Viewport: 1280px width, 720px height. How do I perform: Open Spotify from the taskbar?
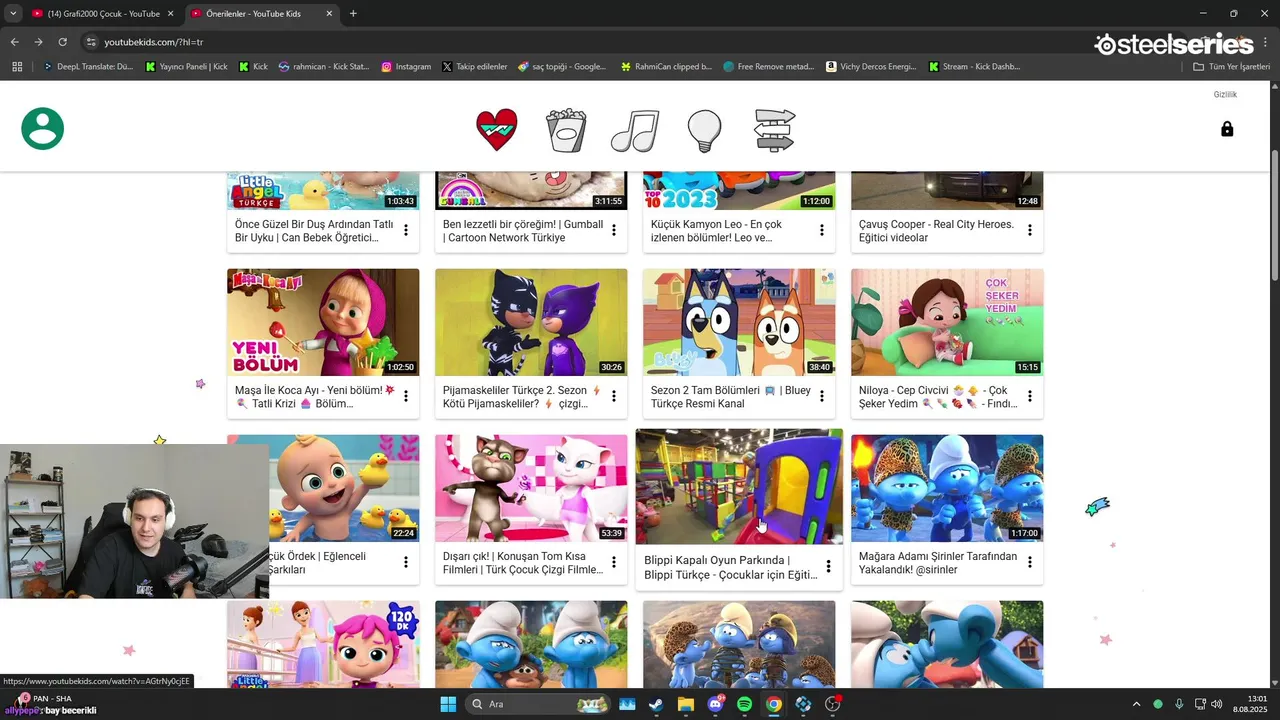click(x=744, y=704)
